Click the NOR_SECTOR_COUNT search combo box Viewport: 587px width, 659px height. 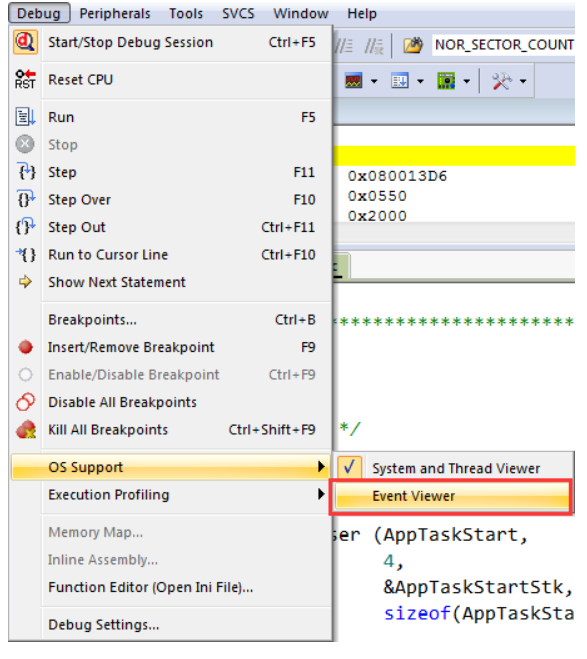tap(503, 45)
